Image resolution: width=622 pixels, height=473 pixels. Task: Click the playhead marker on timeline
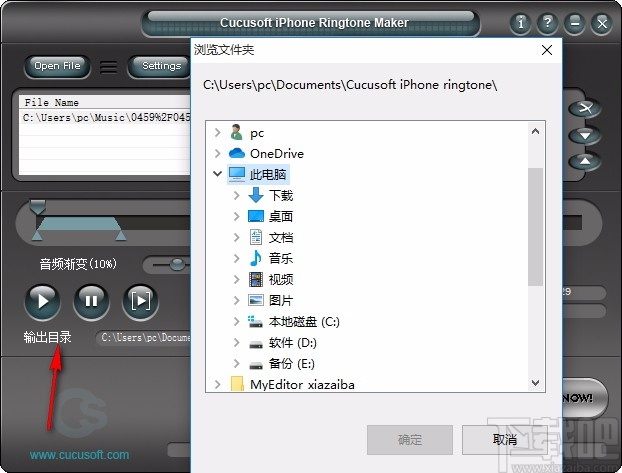tap(38, 207)
